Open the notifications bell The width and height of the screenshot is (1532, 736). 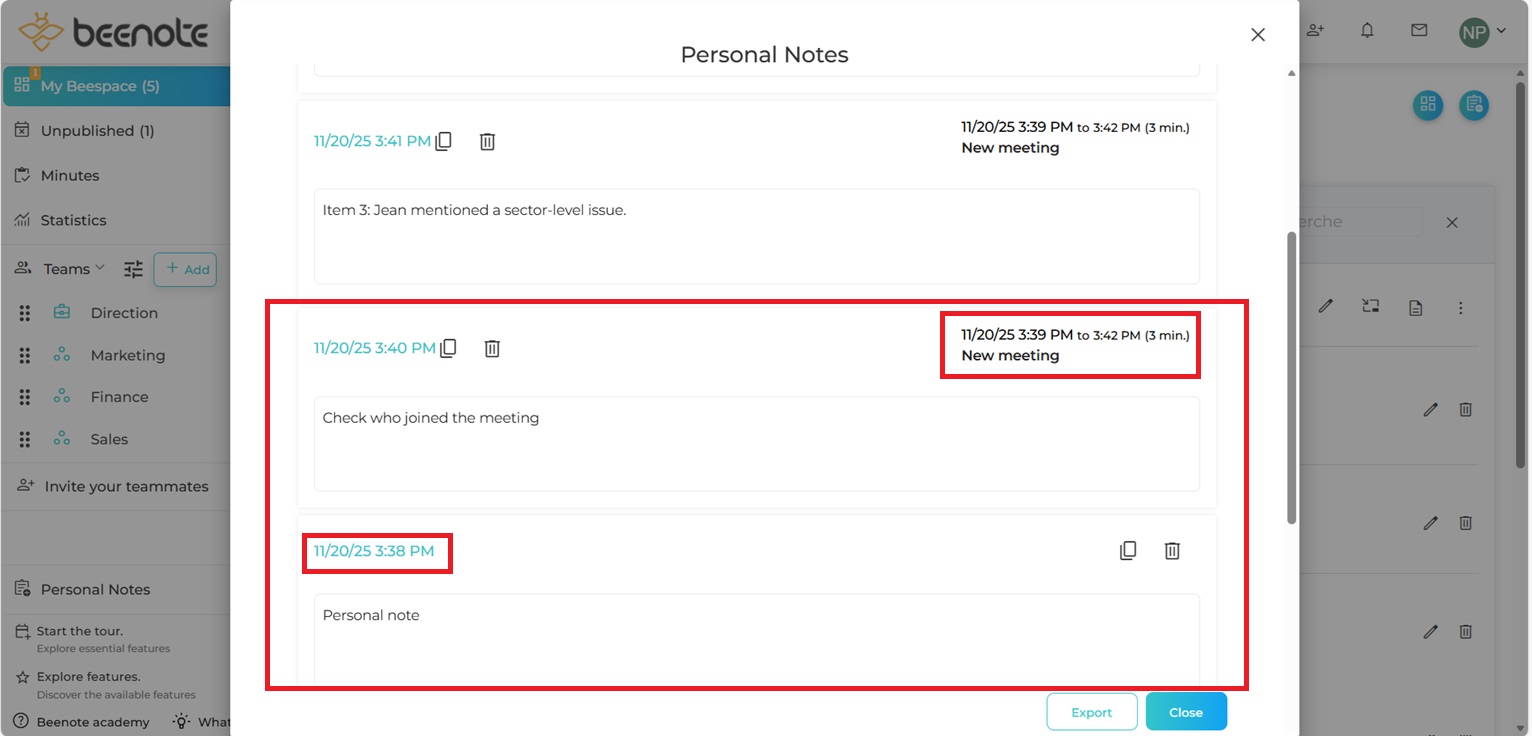(1367, 31)
